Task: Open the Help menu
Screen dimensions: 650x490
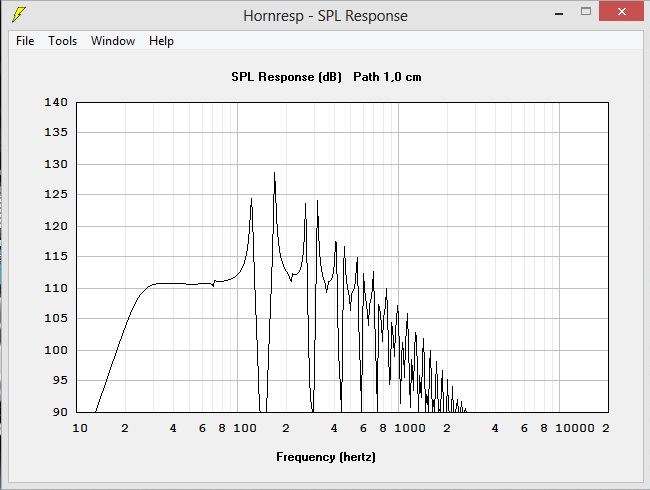Action: tap(161, 41)
